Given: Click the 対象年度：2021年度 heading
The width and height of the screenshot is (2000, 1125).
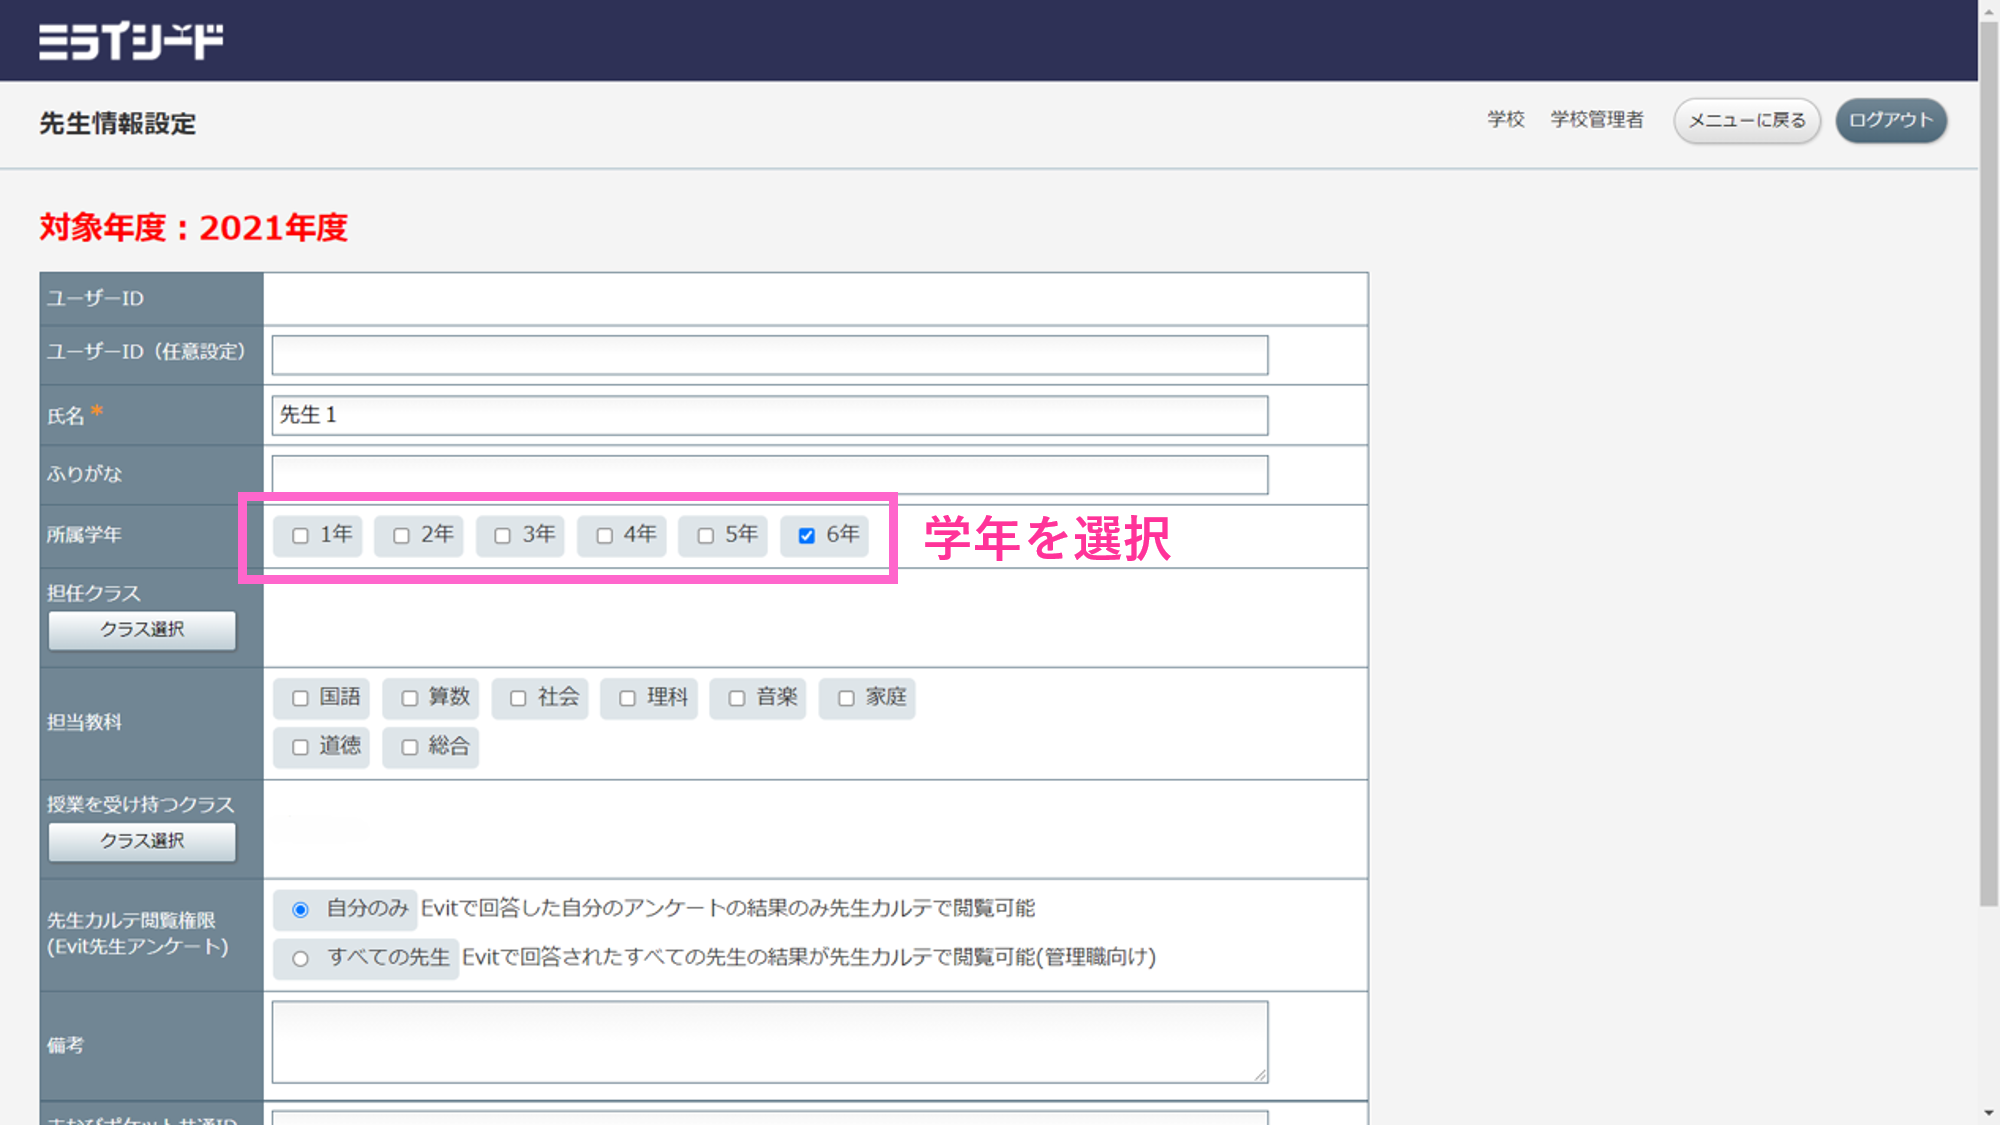Looking at the screenshot, I should tap(193, 228).
